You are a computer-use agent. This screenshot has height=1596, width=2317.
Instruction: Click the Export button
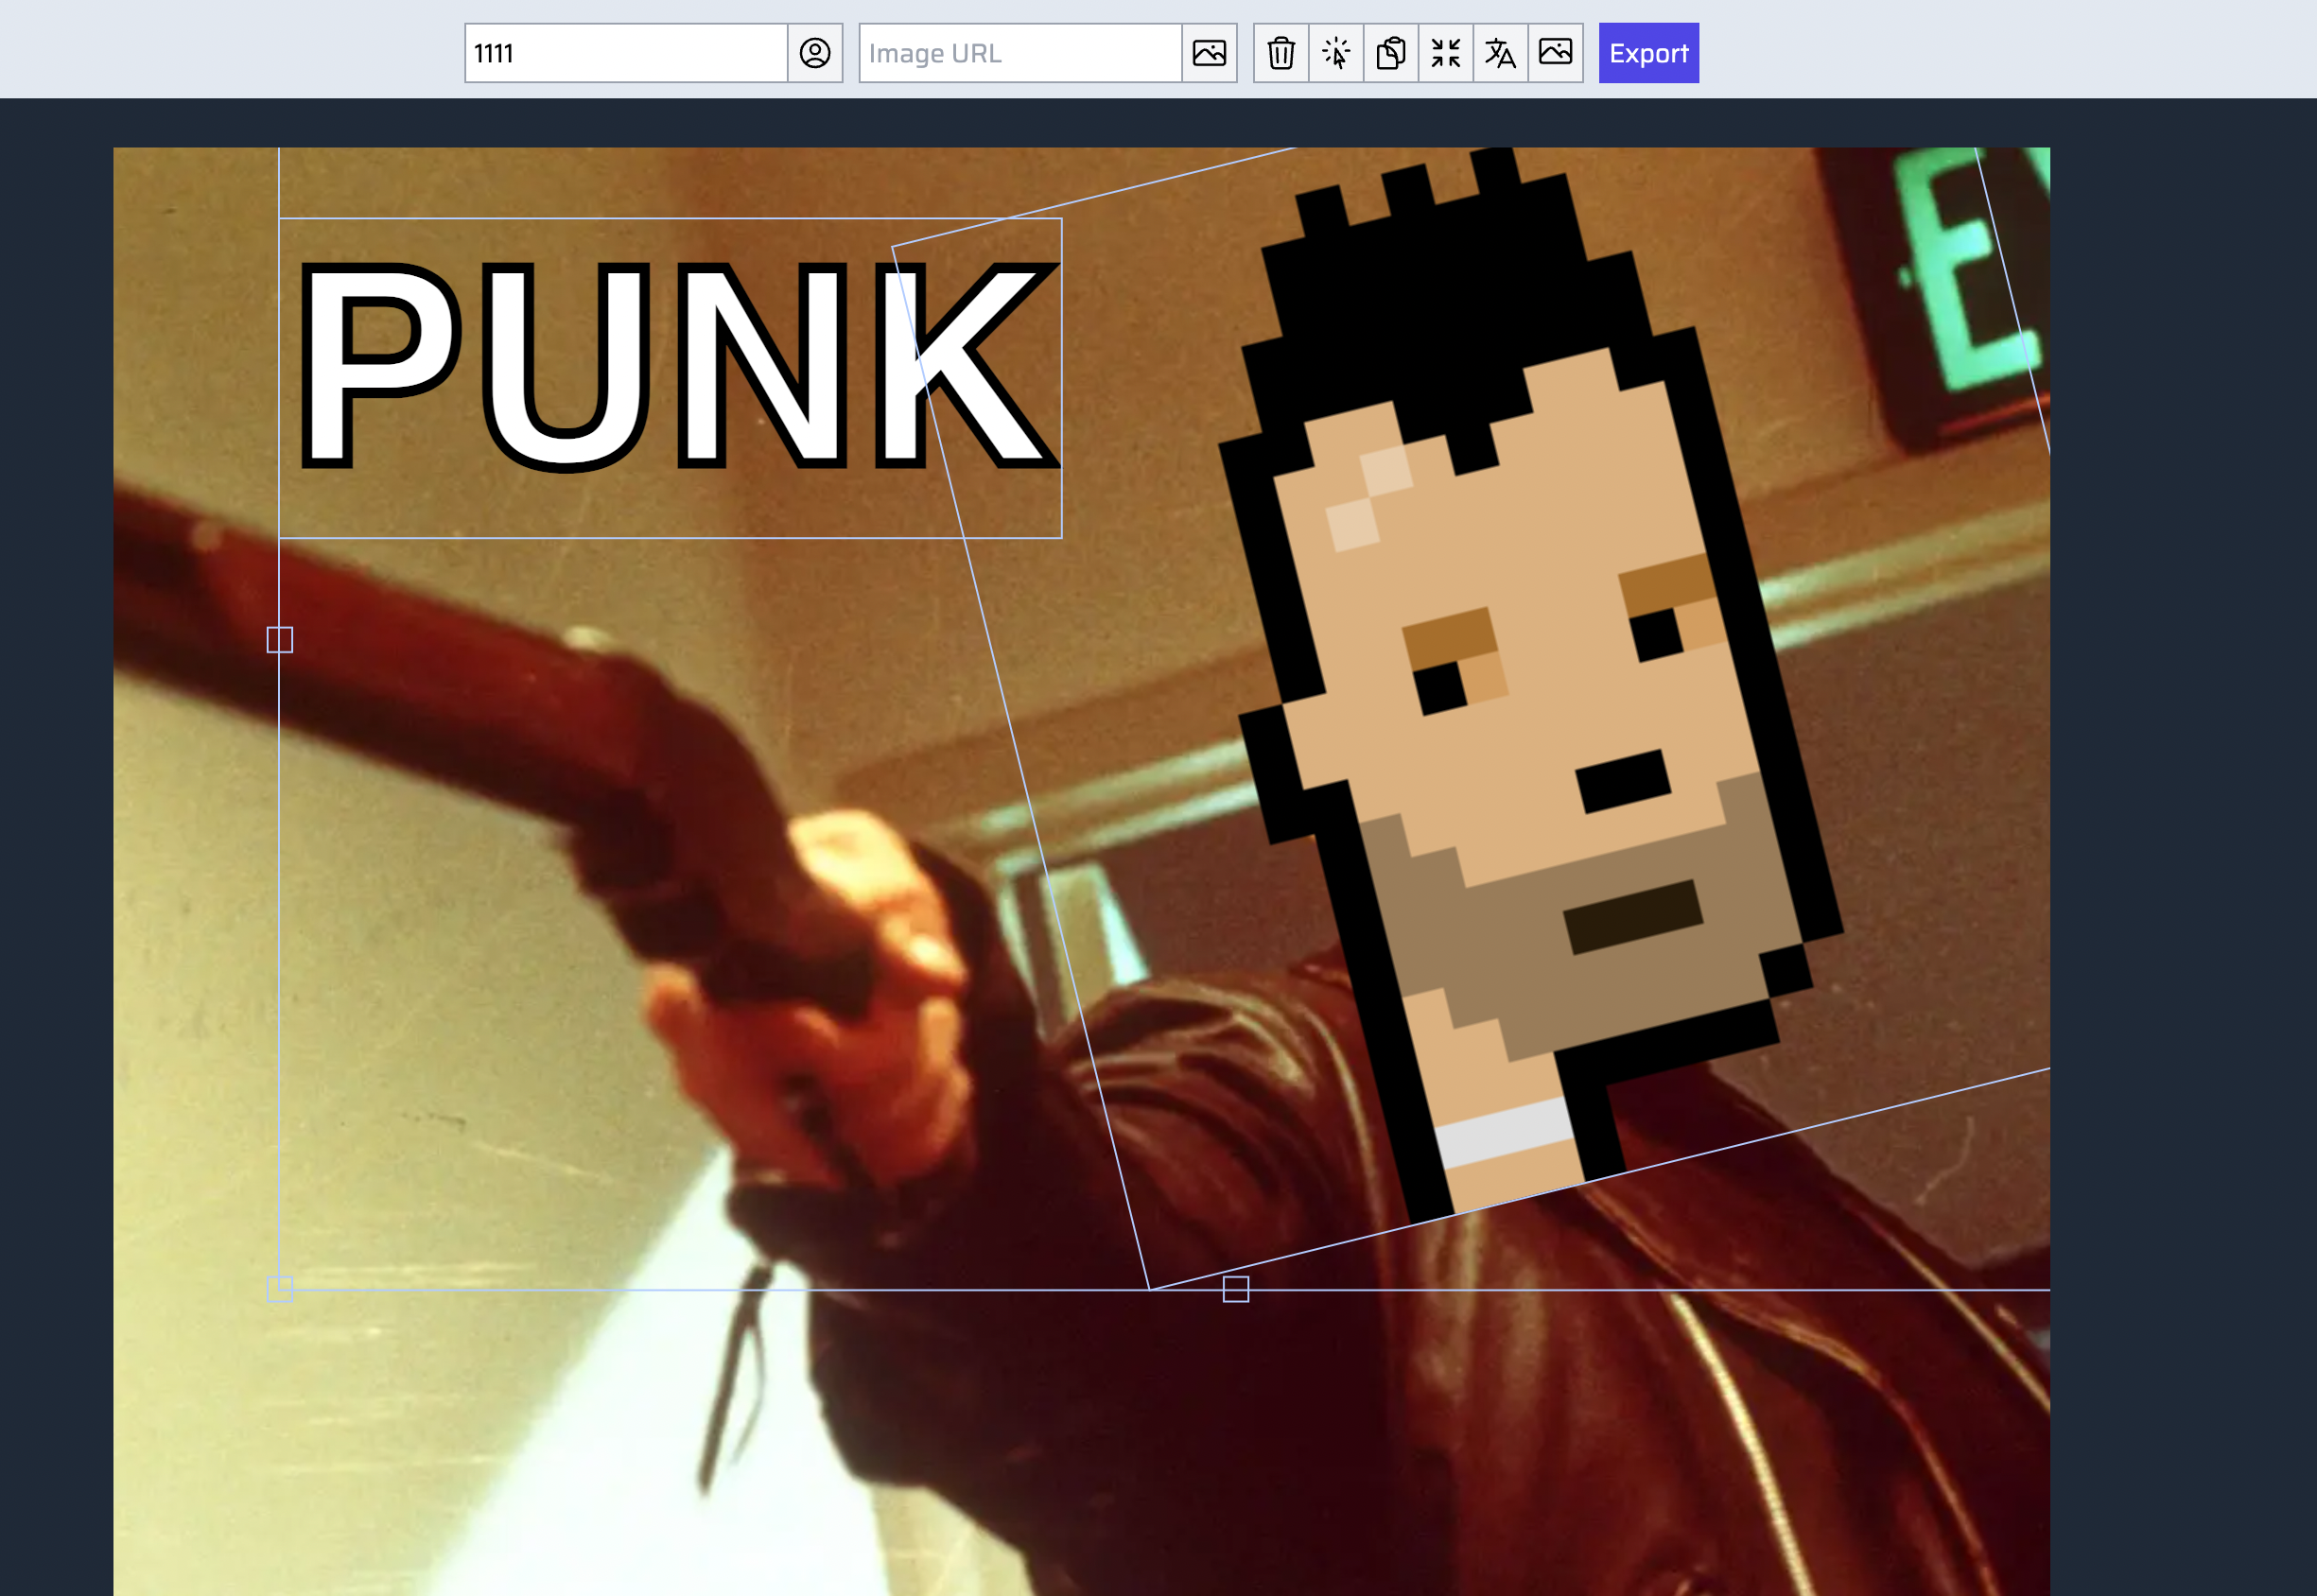[1648, 53]
